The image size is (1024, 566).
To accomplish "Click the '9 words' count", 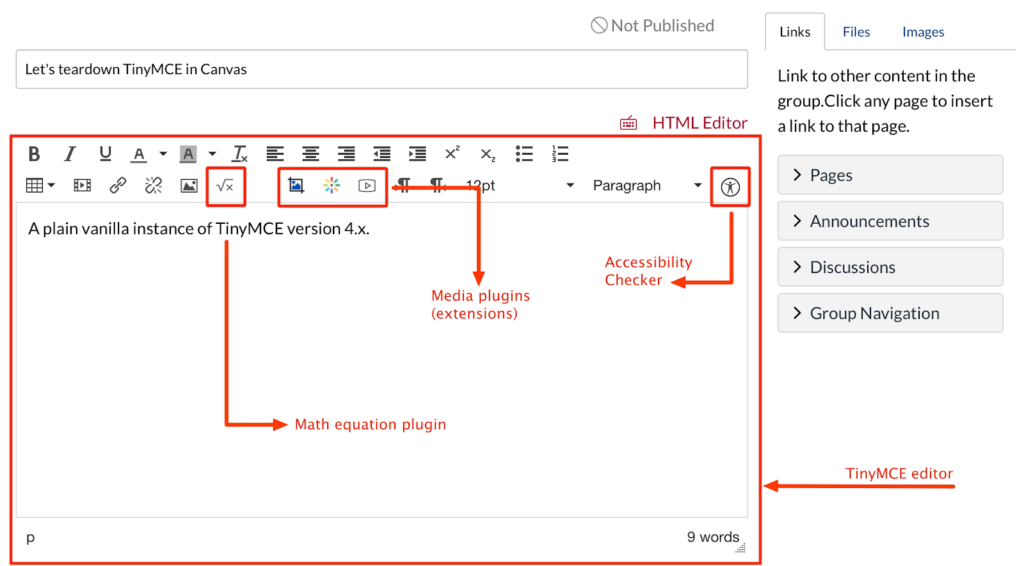I will pyautogui.click(x=712, y=537).
